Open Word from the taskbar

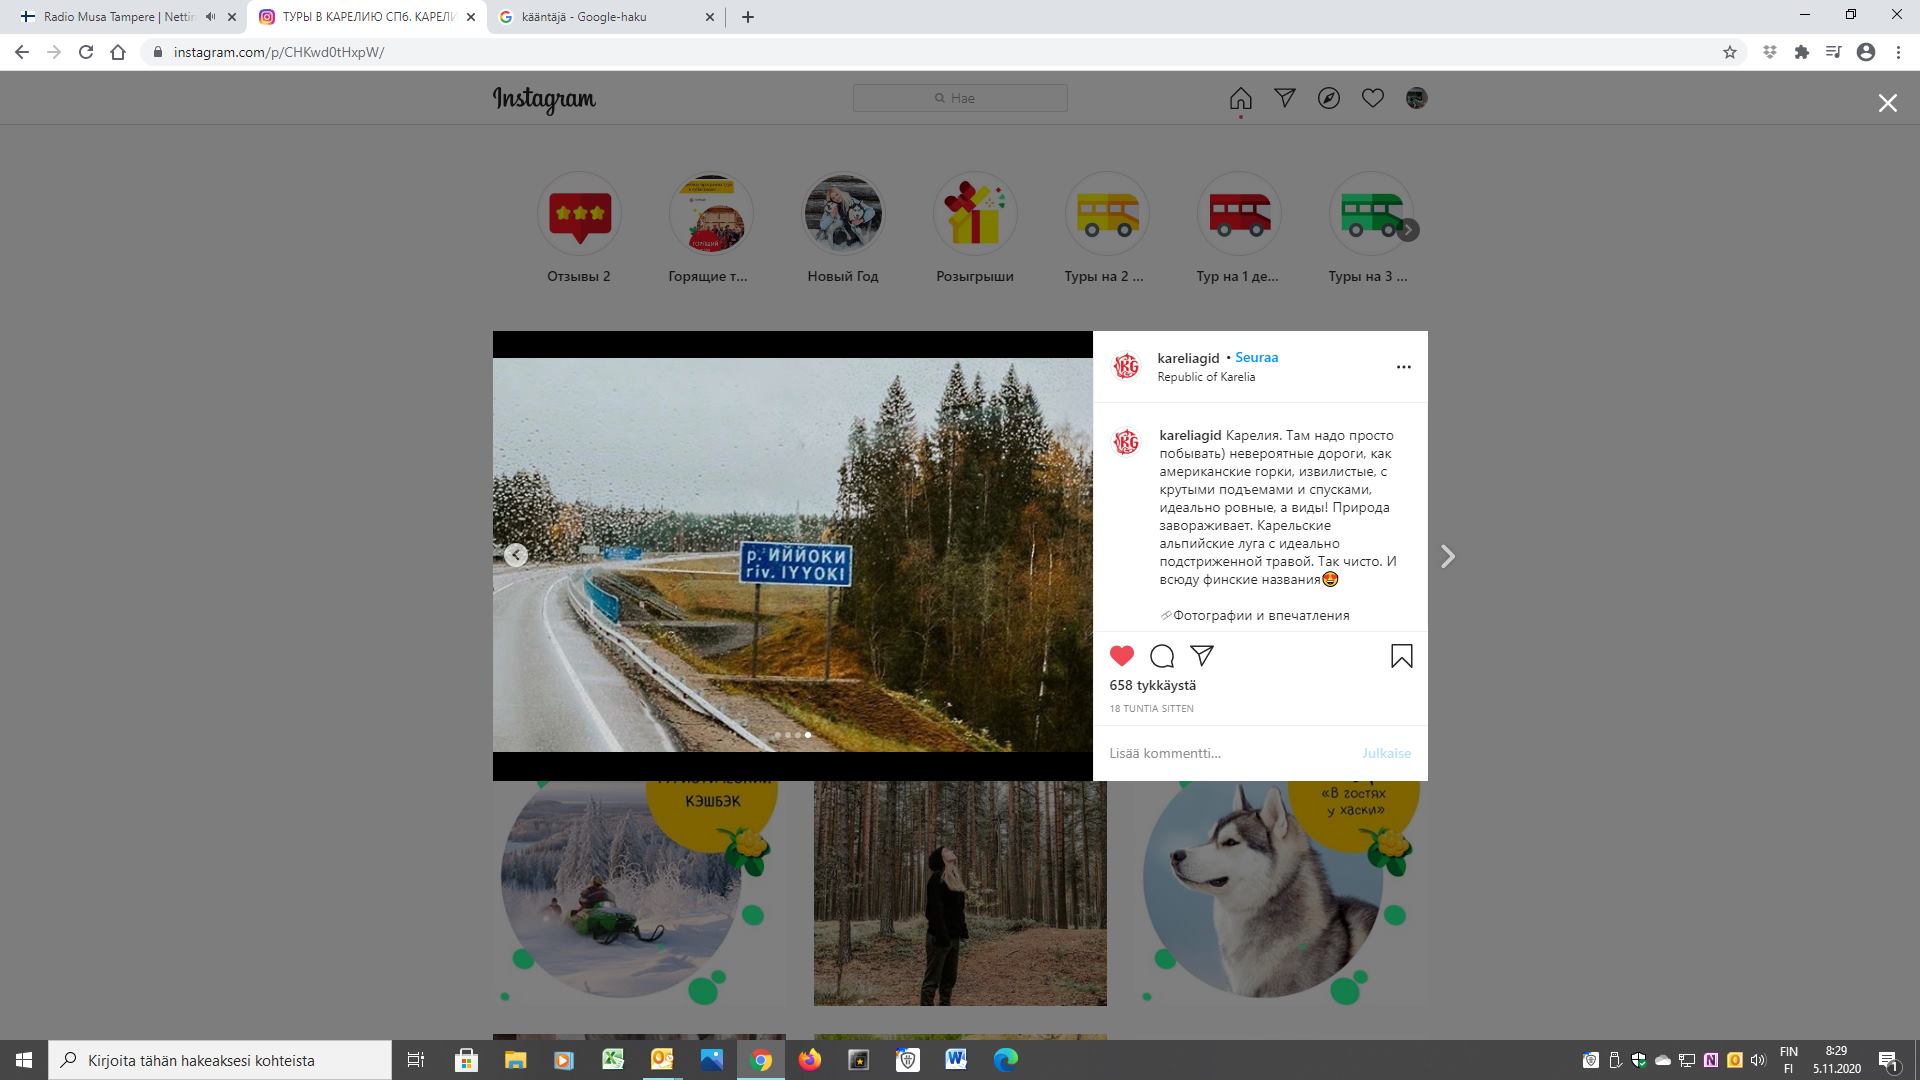956,1060
